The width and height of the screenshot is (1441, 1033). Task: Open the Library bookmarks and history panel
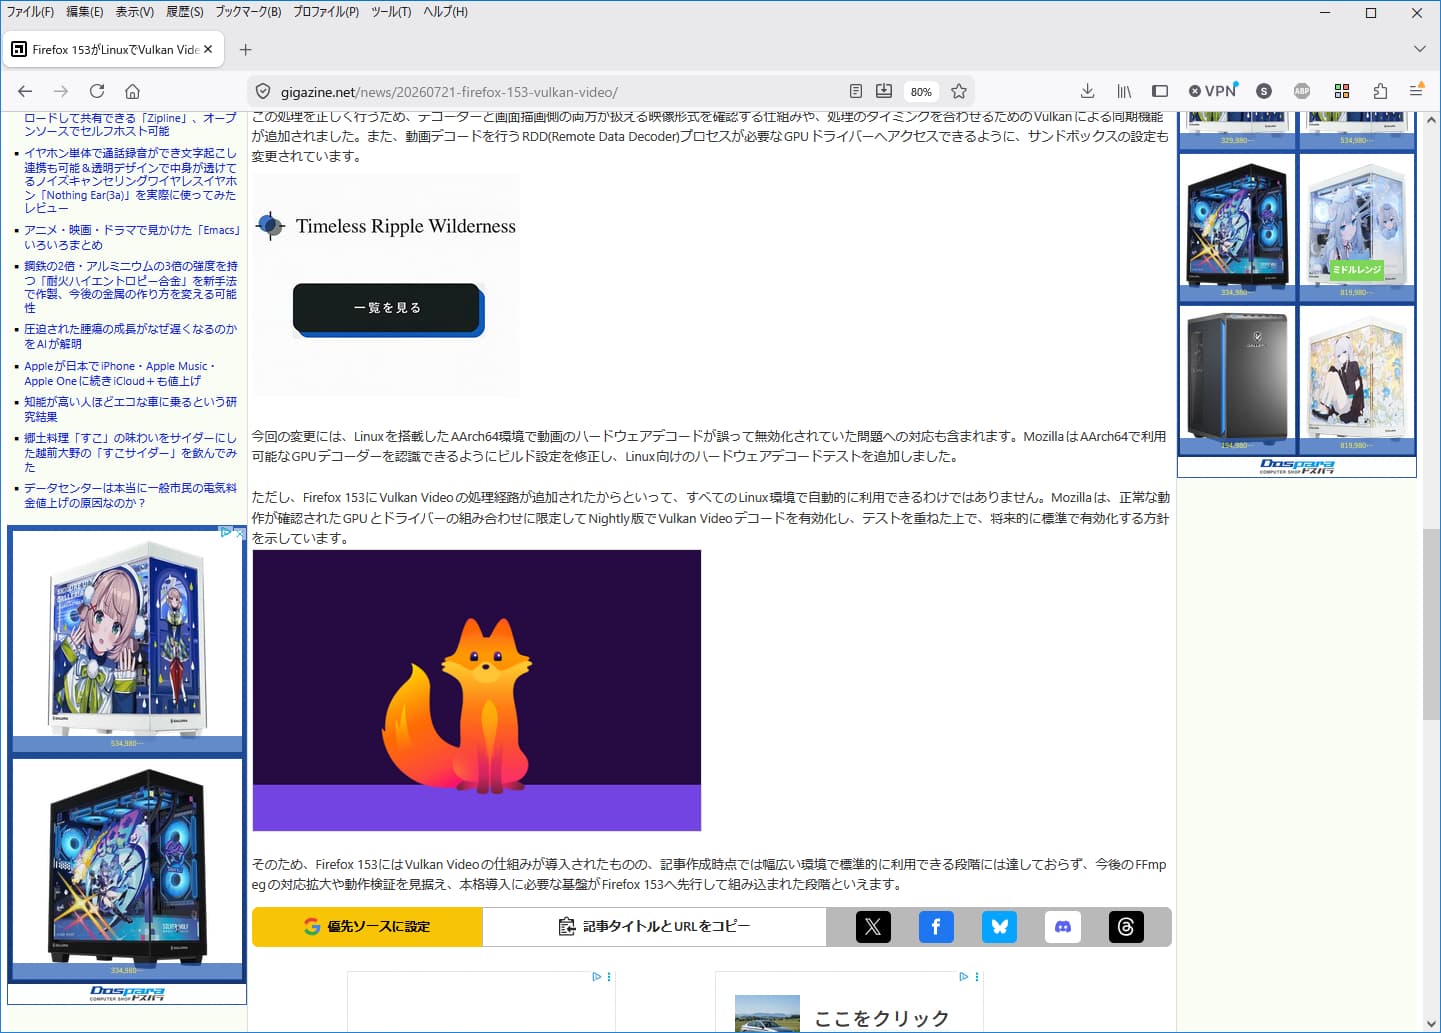[1124, 91]
